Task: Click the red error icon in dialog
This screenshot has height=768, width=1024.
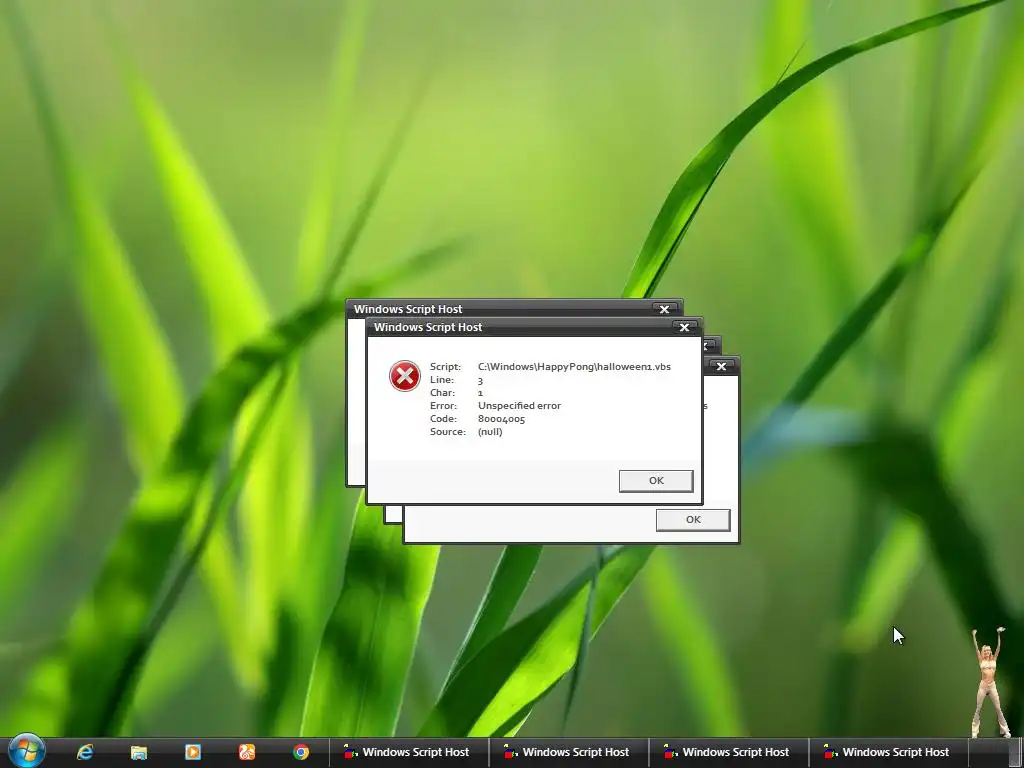Action: 405,376
